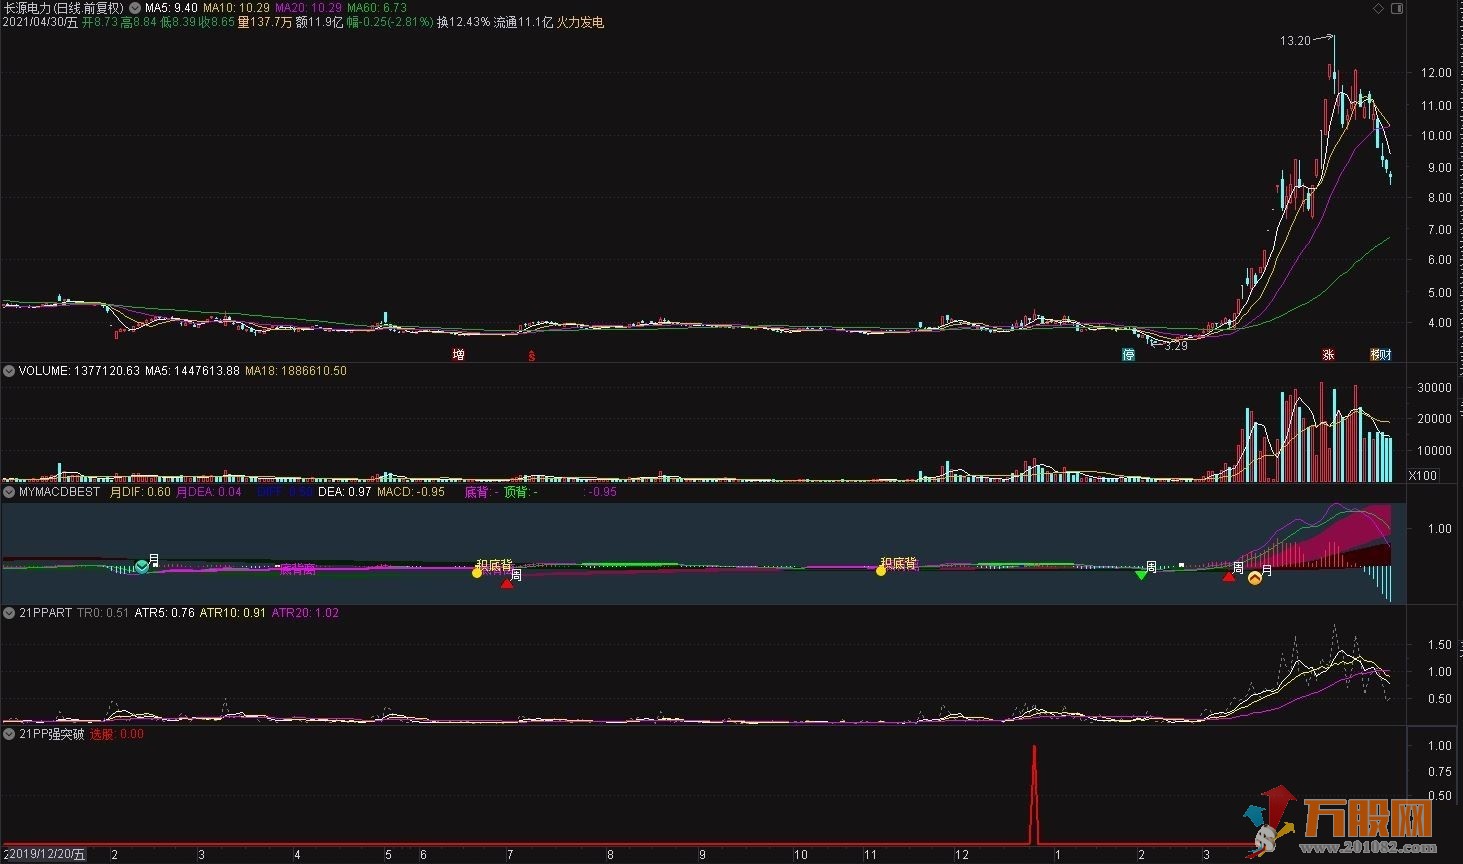Select the MA60: 6.73 average label

tap(377, 8)
